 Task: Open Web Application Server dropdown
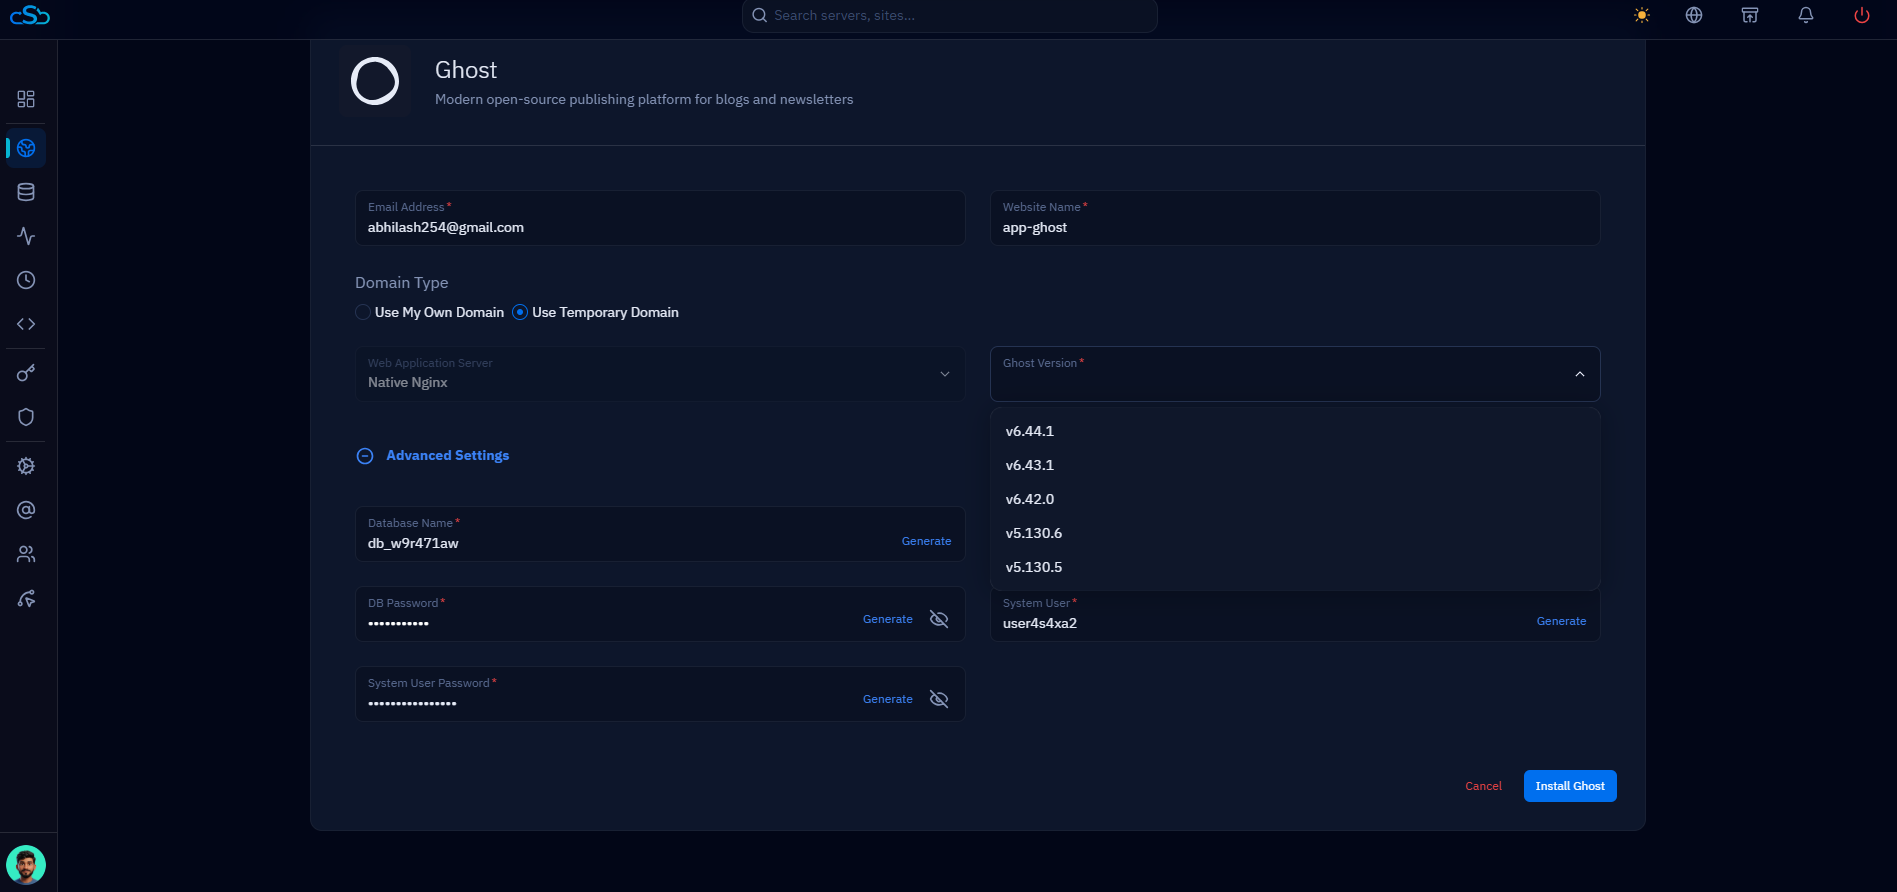pyautogui.click(x=660, y=374)
